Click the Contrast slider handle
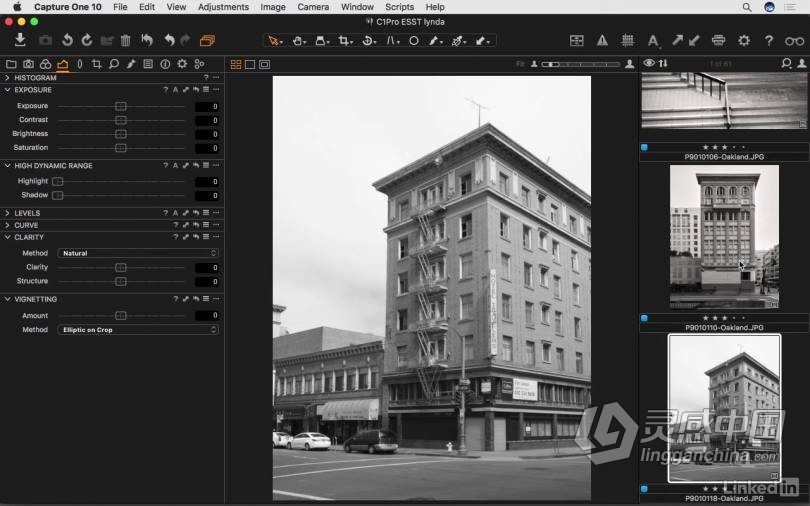The image size is (810, 506). [121, 120]
